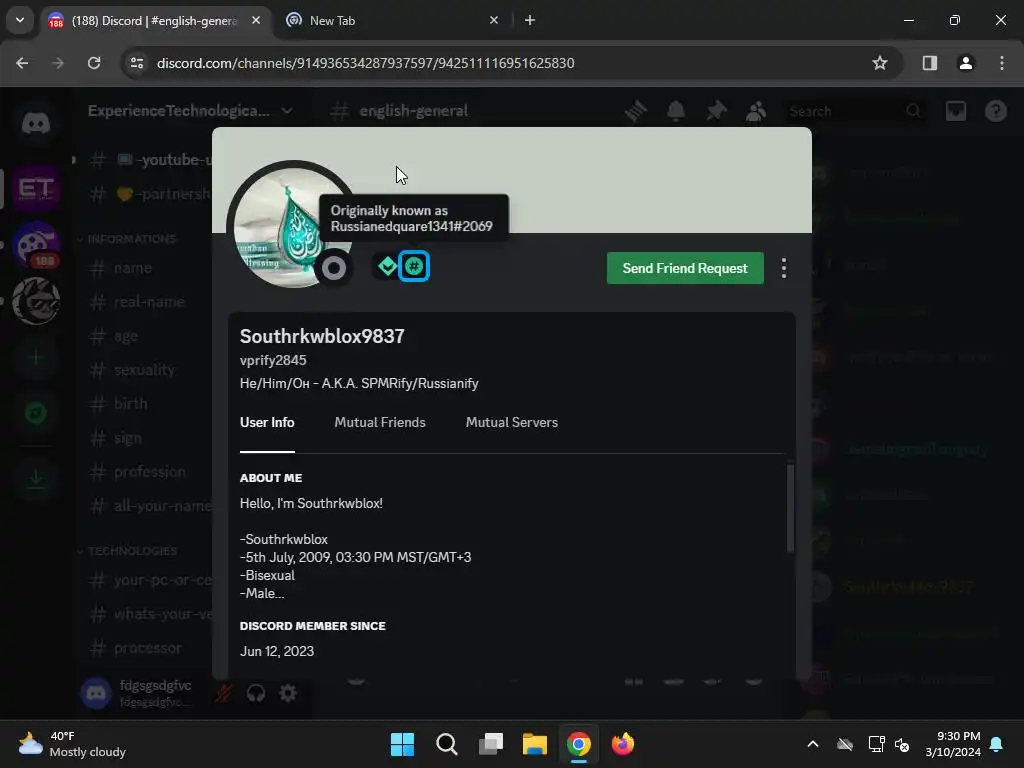This screenshot has width=1024, height=768.
Task: Open weather widget Mostly cloudy
Action: pos(72,744)
